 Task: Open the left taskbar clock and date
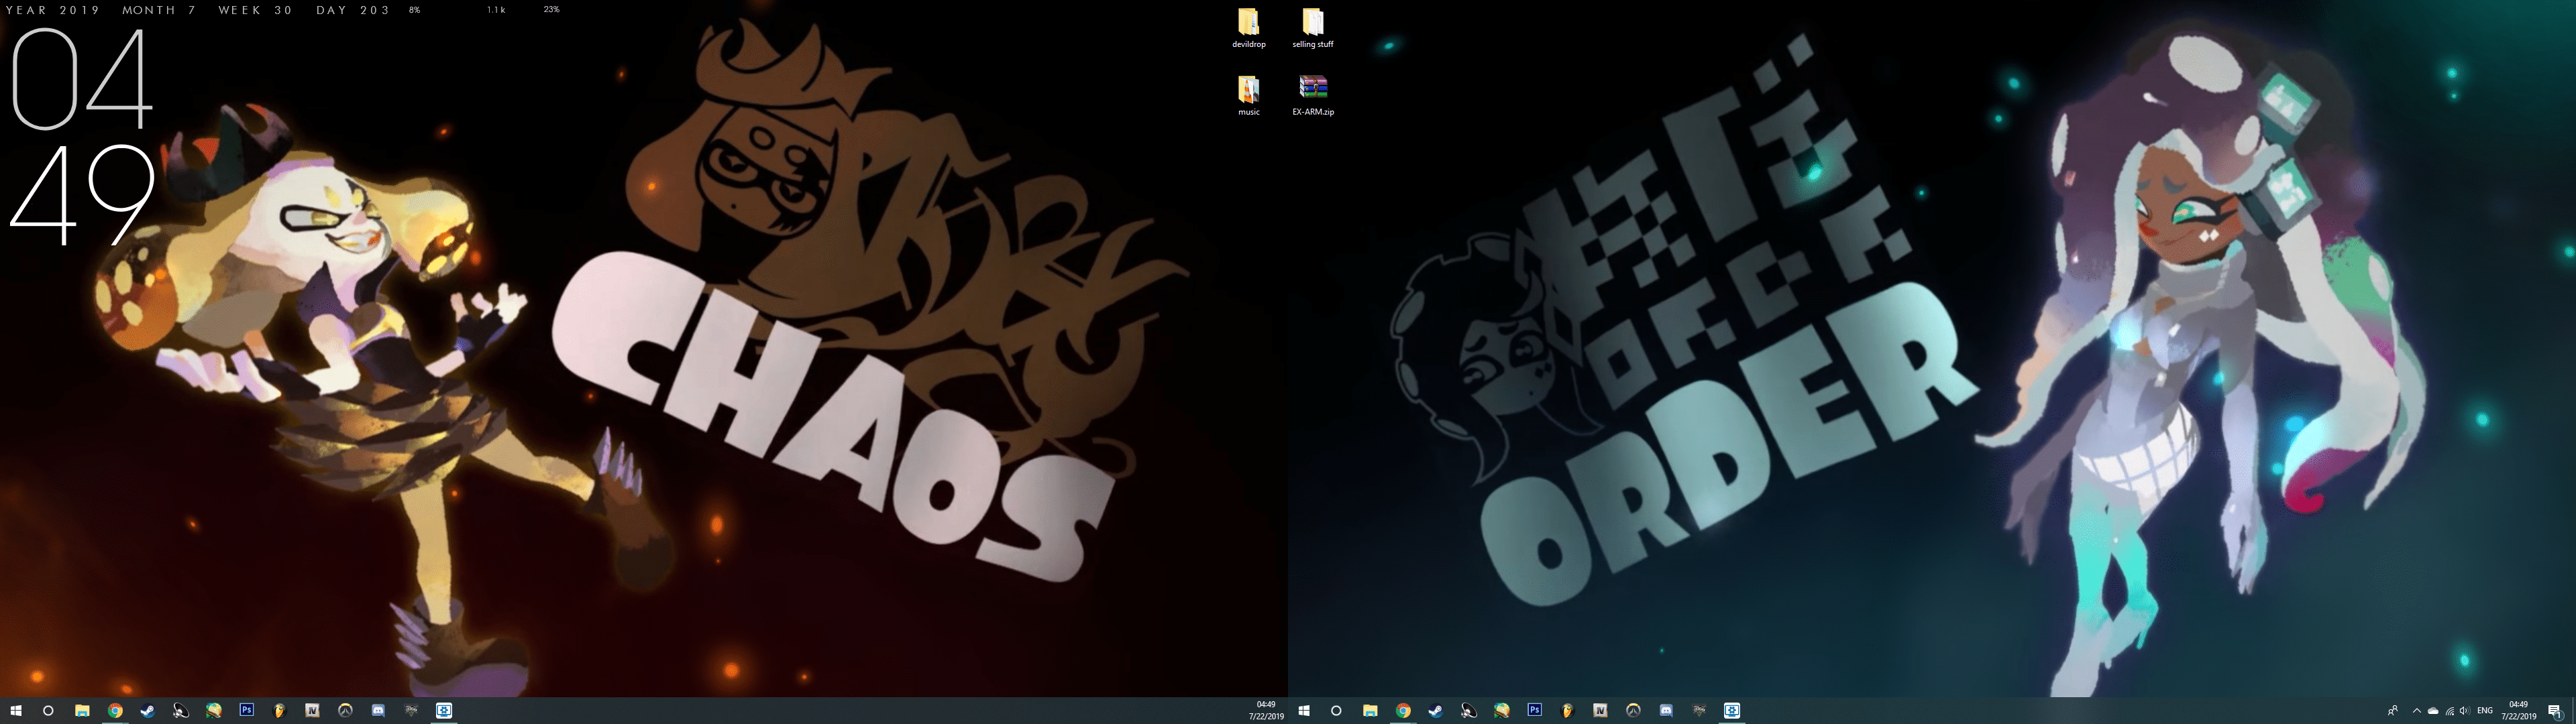[x=1266, y=710]
